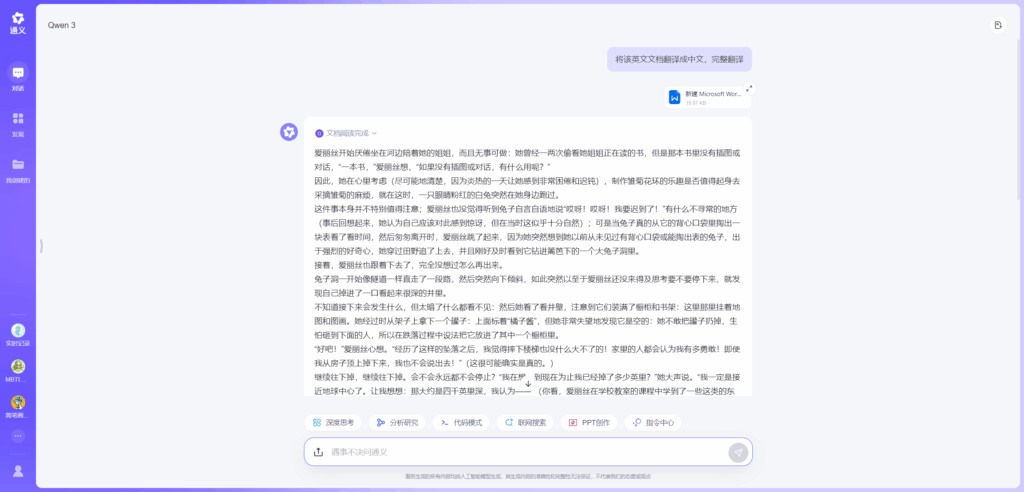Open the 对话 chat section
Screen dimensions: 1024x492
pos(18,77)
